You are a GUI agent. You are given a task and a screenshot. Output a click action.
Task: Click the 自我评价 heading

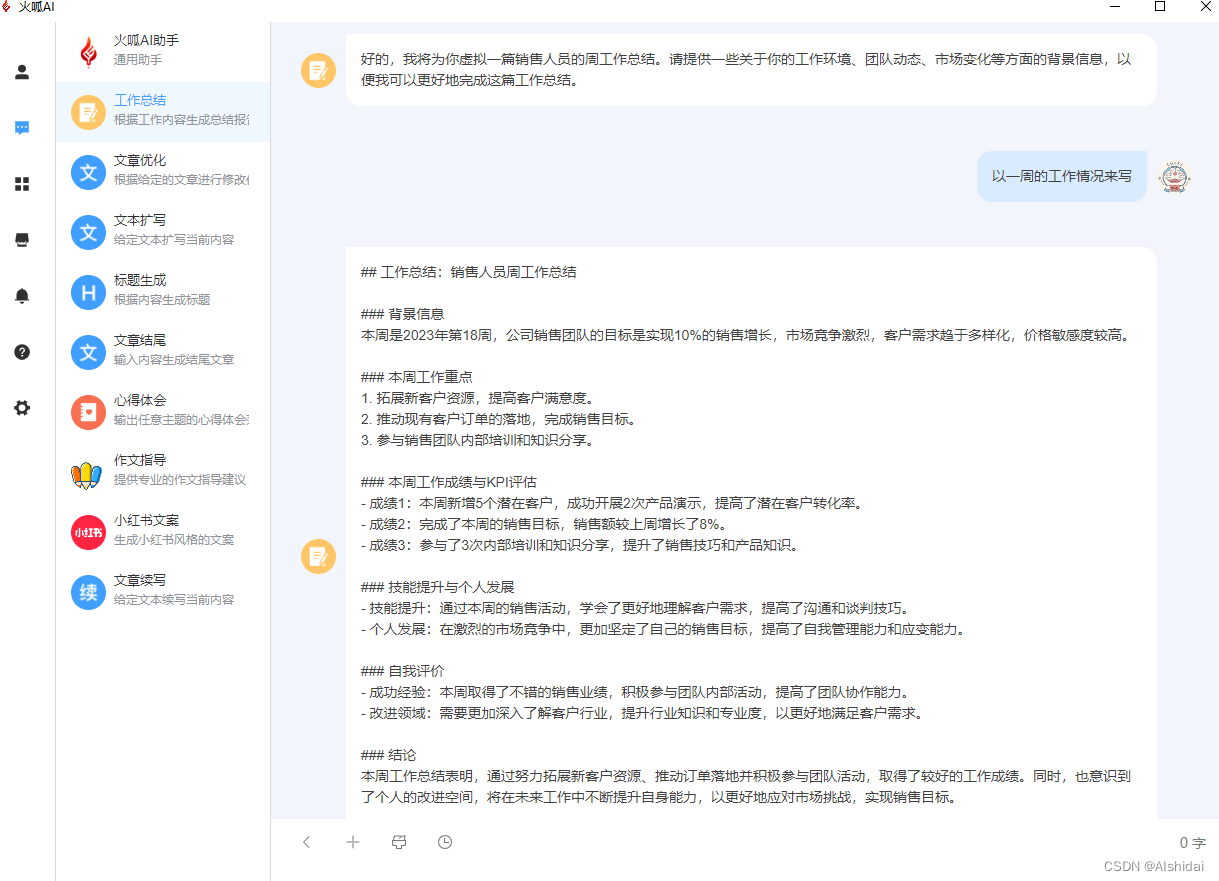point(402,671)
